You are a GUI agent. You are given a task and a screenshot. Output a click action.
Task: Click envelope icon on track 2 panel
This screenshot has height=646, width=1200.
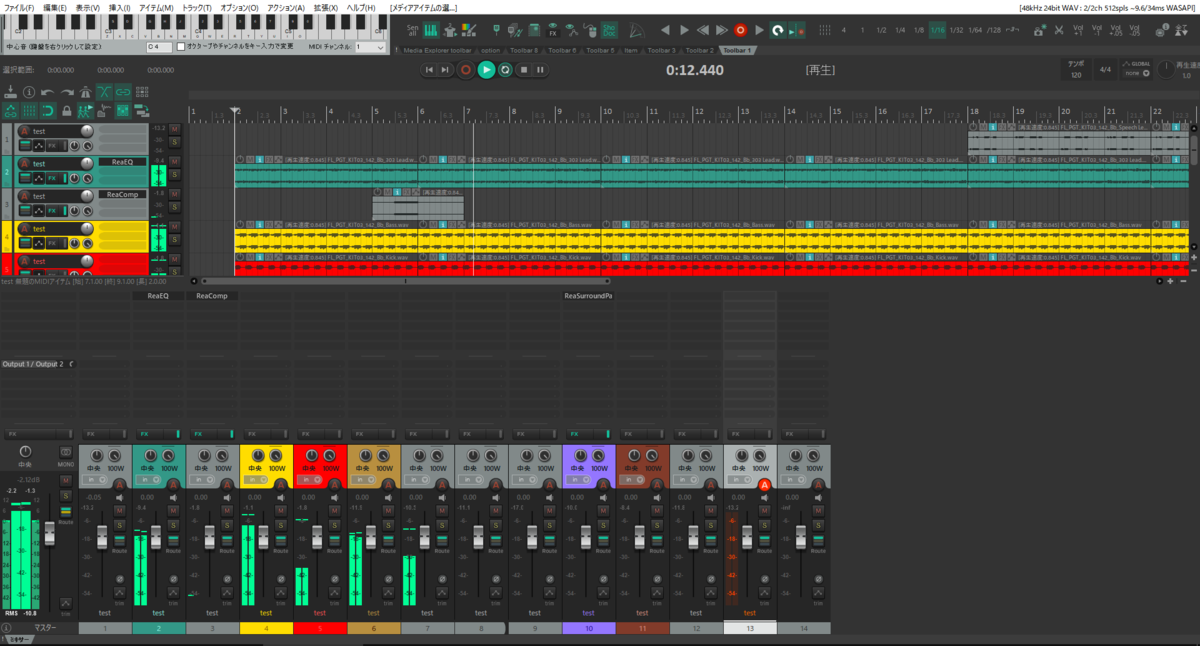pyautogui.click(x=39, y=178)
